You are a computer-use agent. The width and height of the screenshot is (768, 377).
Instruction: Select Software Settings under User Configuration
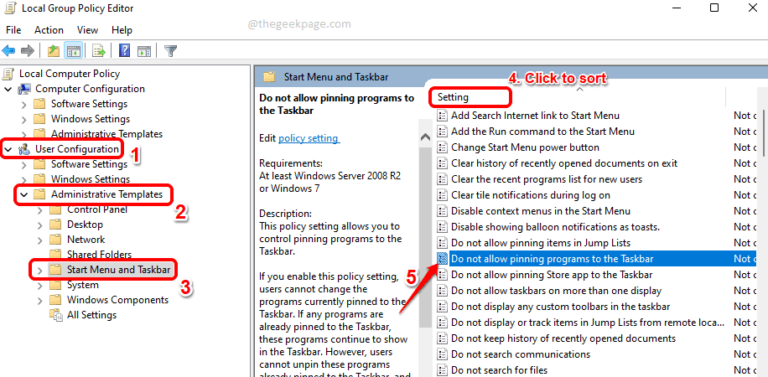point(89,164)
